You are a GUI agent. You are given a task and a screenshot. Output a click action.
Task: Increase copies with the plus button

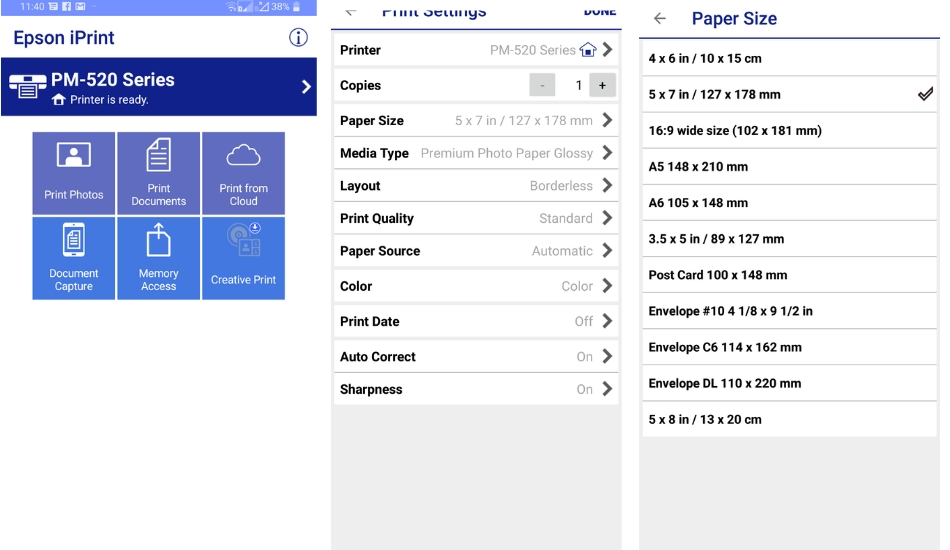point(602,85)
